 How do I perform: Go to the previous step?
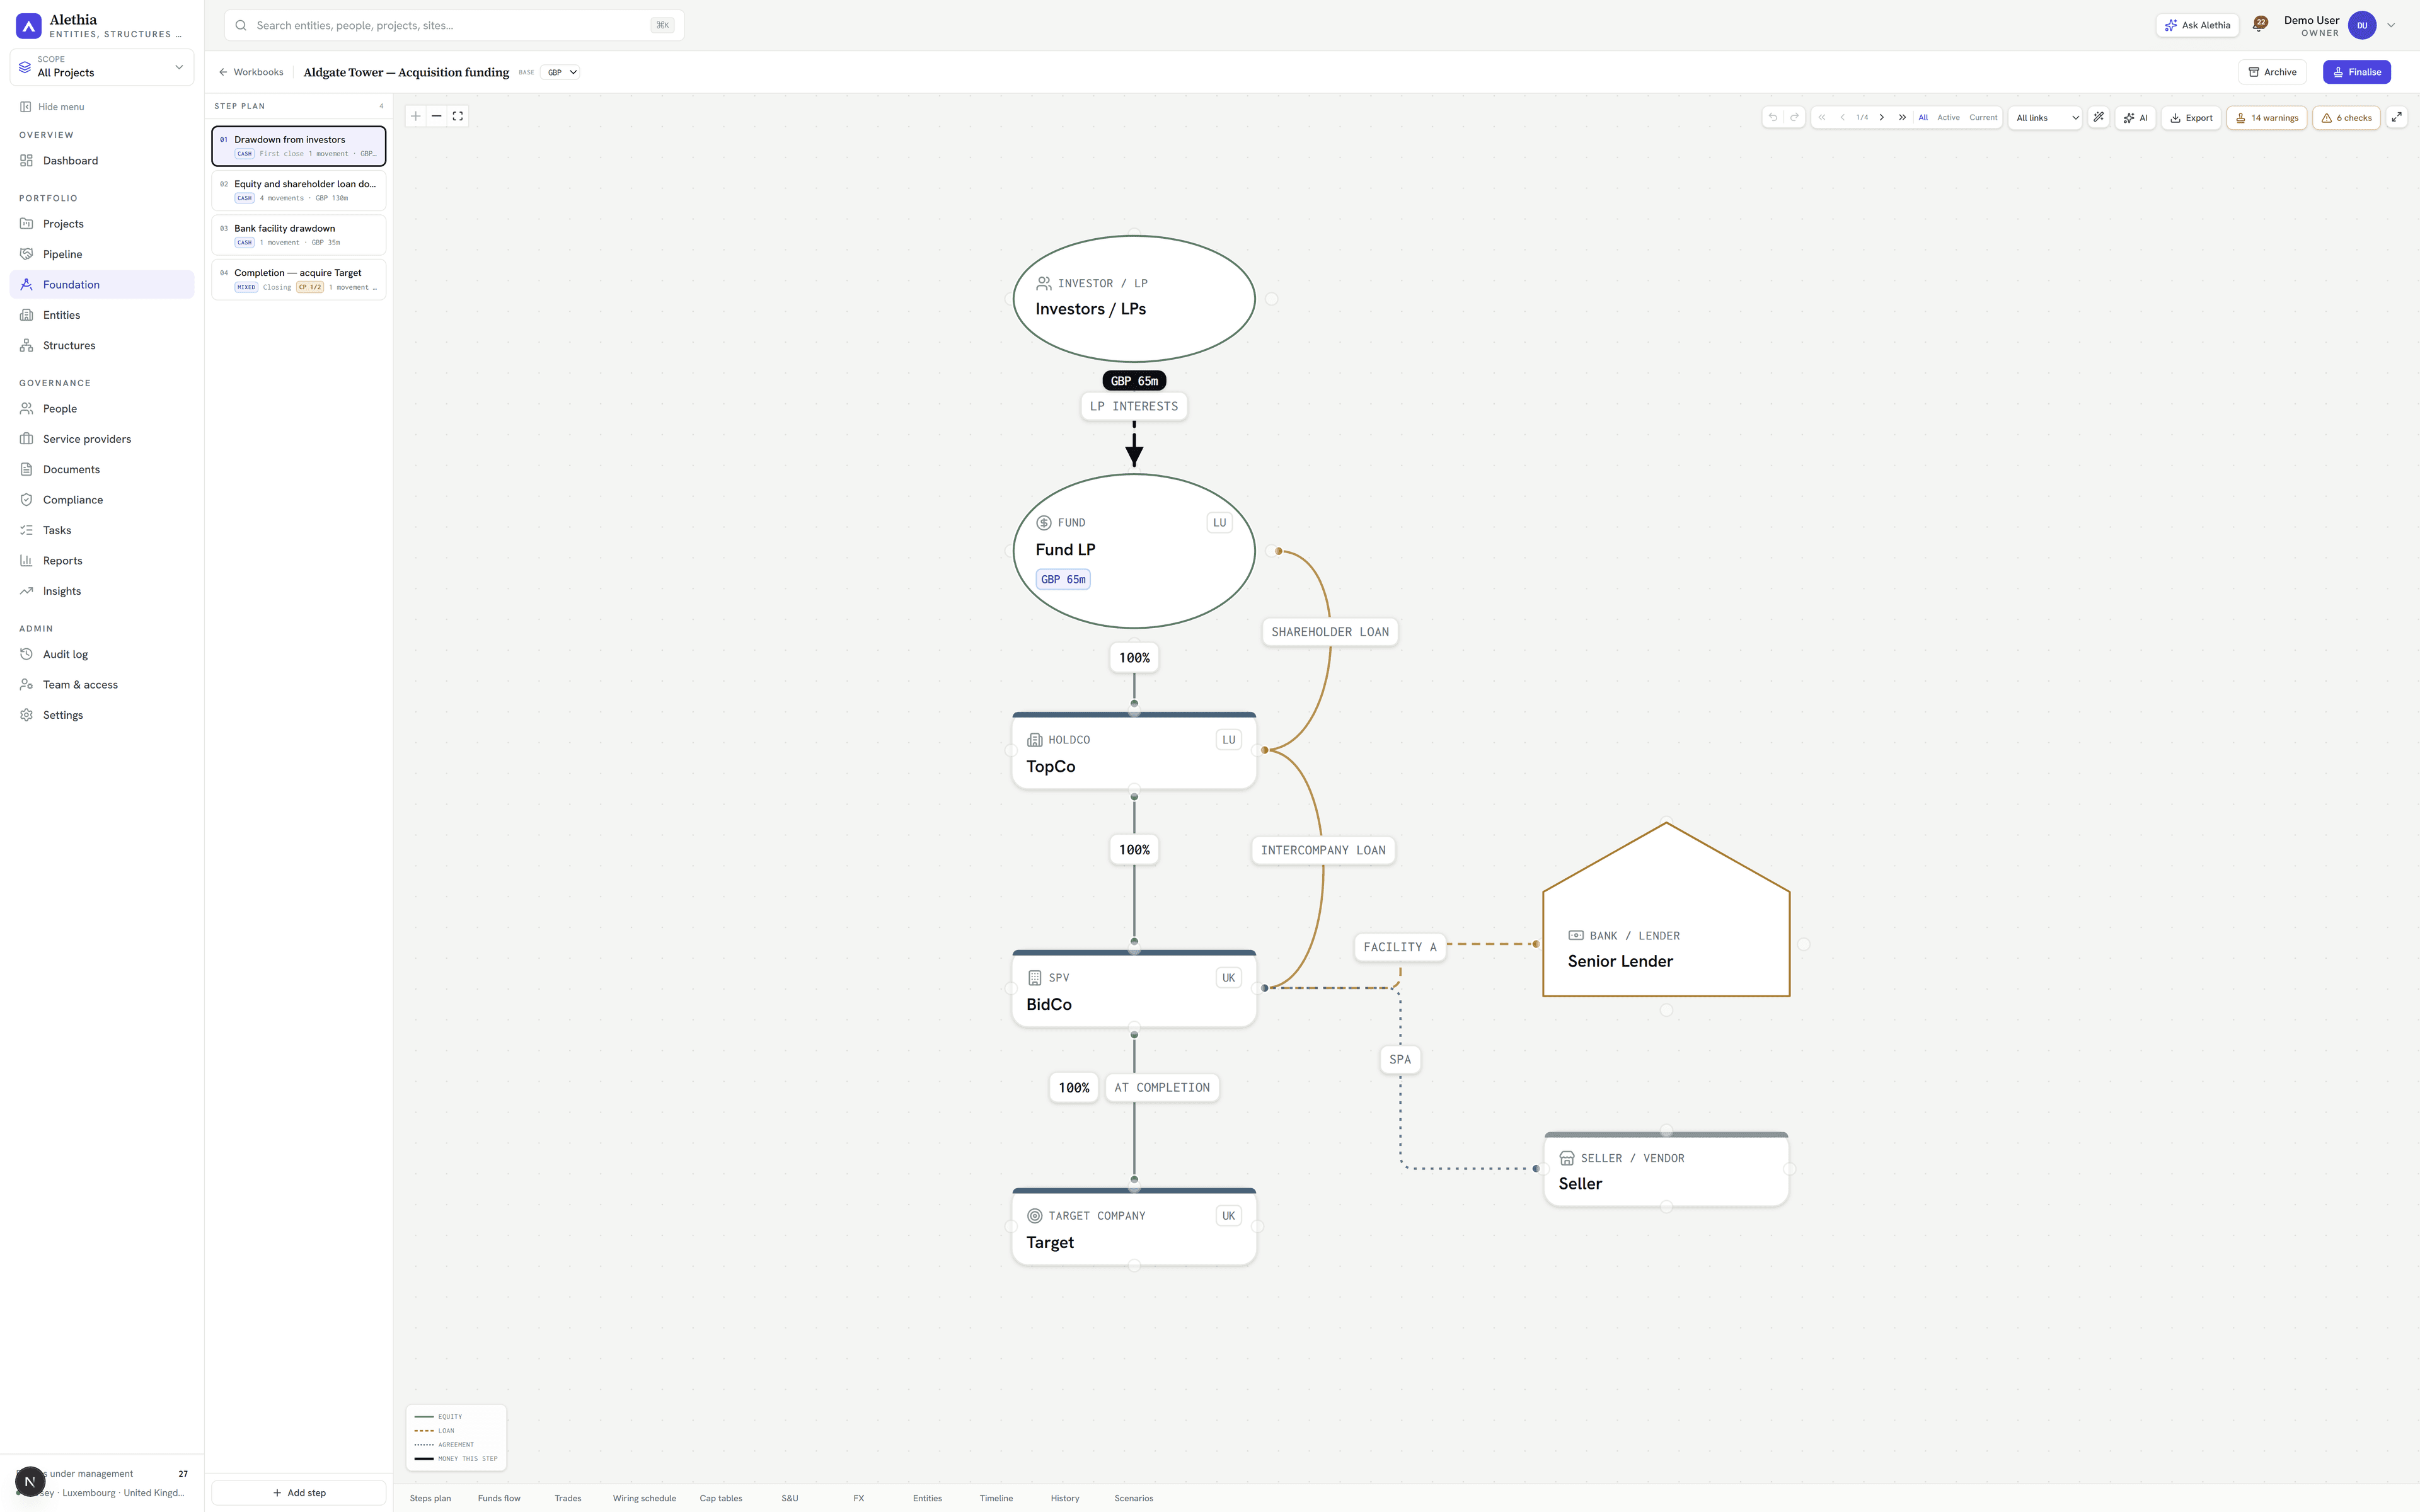pyautogui.click(x=1843, y=117)
